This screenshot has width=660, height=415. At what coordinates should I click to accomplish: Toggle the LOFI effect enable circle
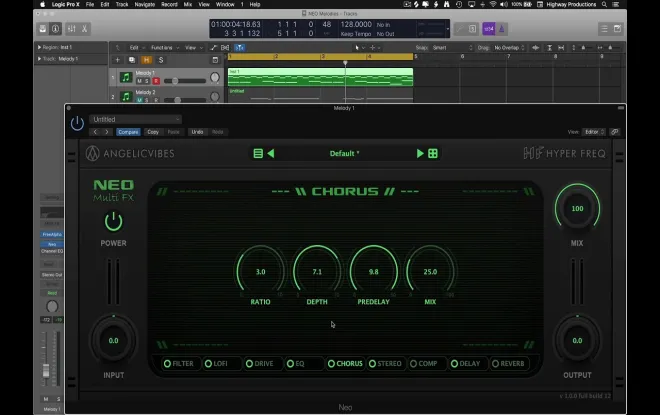point(208,363)
